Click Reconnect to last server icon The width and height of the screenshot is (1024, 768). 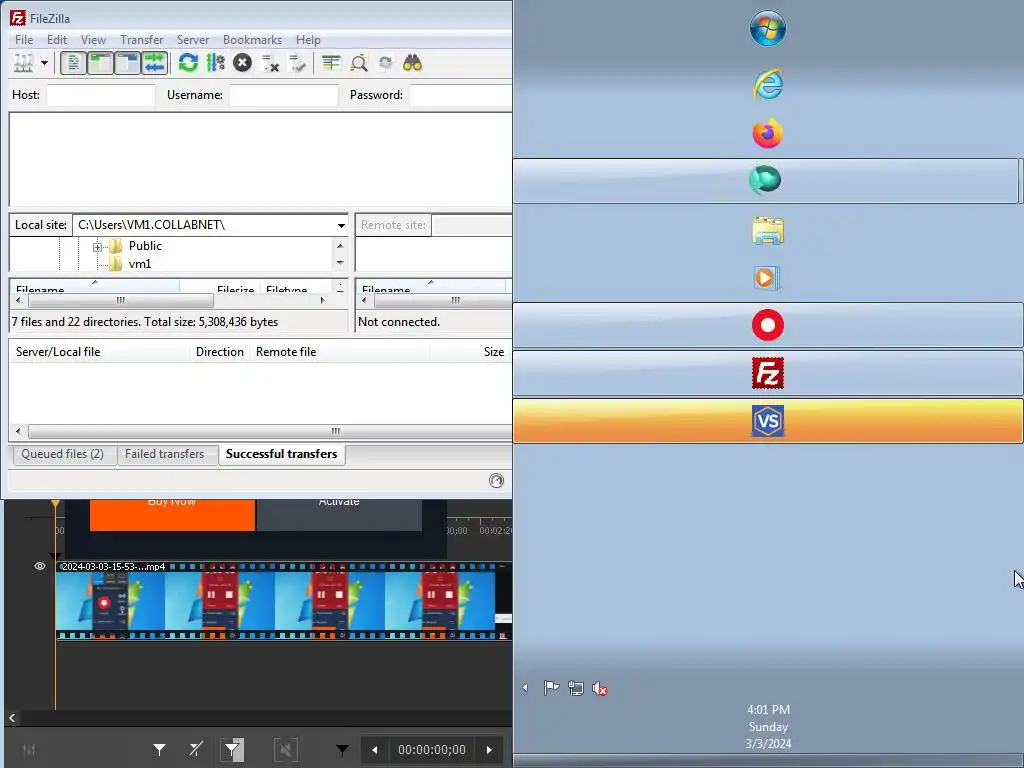click(x=297, y=63)
